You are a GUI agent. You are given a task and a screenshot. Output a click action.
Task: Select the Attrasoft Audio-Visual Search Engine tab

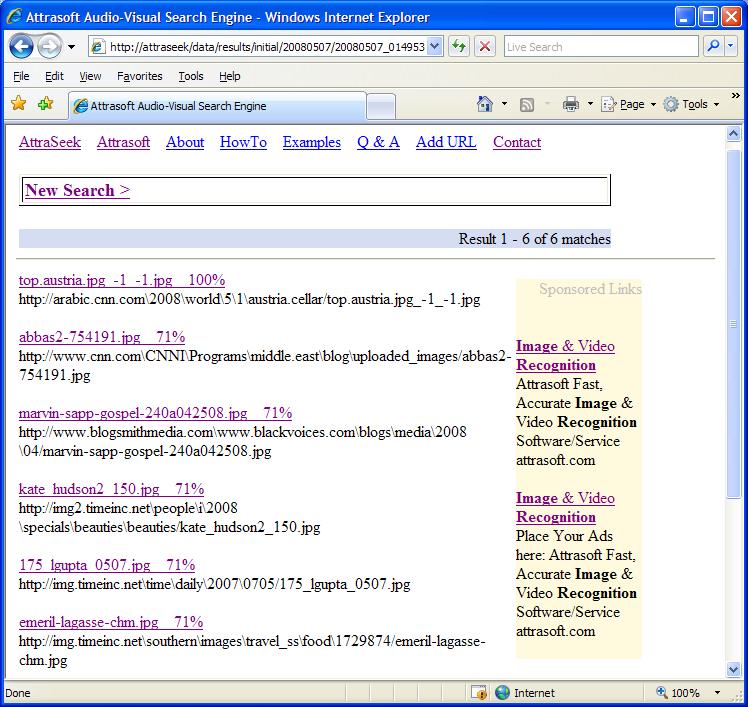(218, 105)
